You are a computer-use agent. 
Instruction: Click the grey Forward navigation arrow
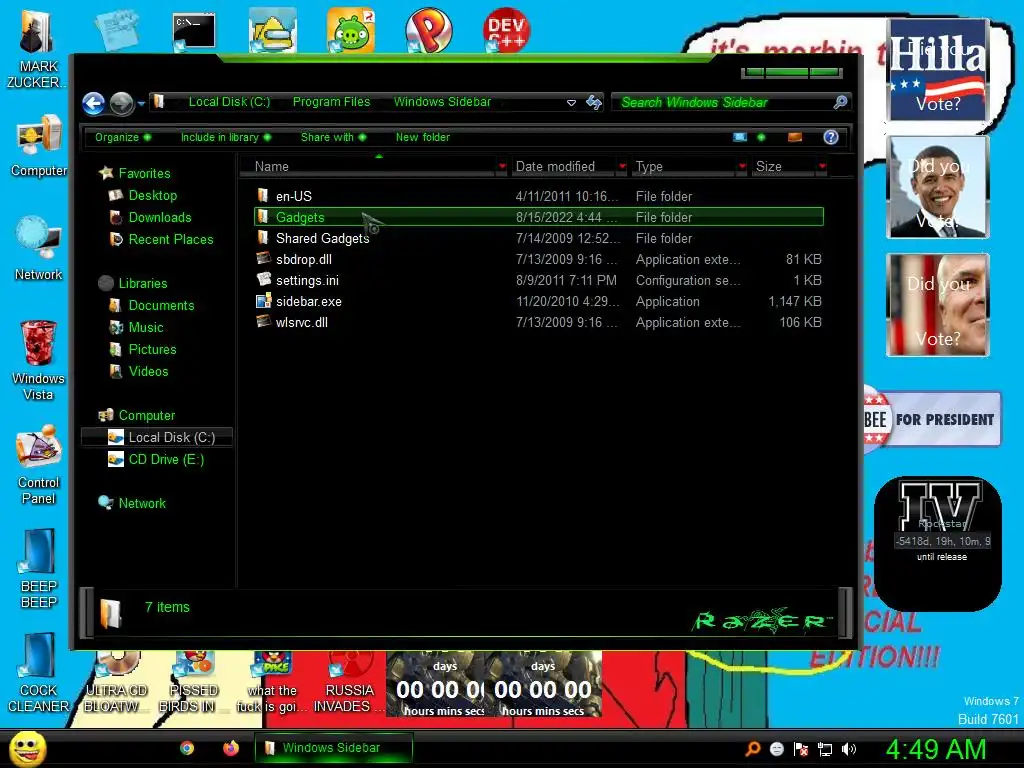121,103
